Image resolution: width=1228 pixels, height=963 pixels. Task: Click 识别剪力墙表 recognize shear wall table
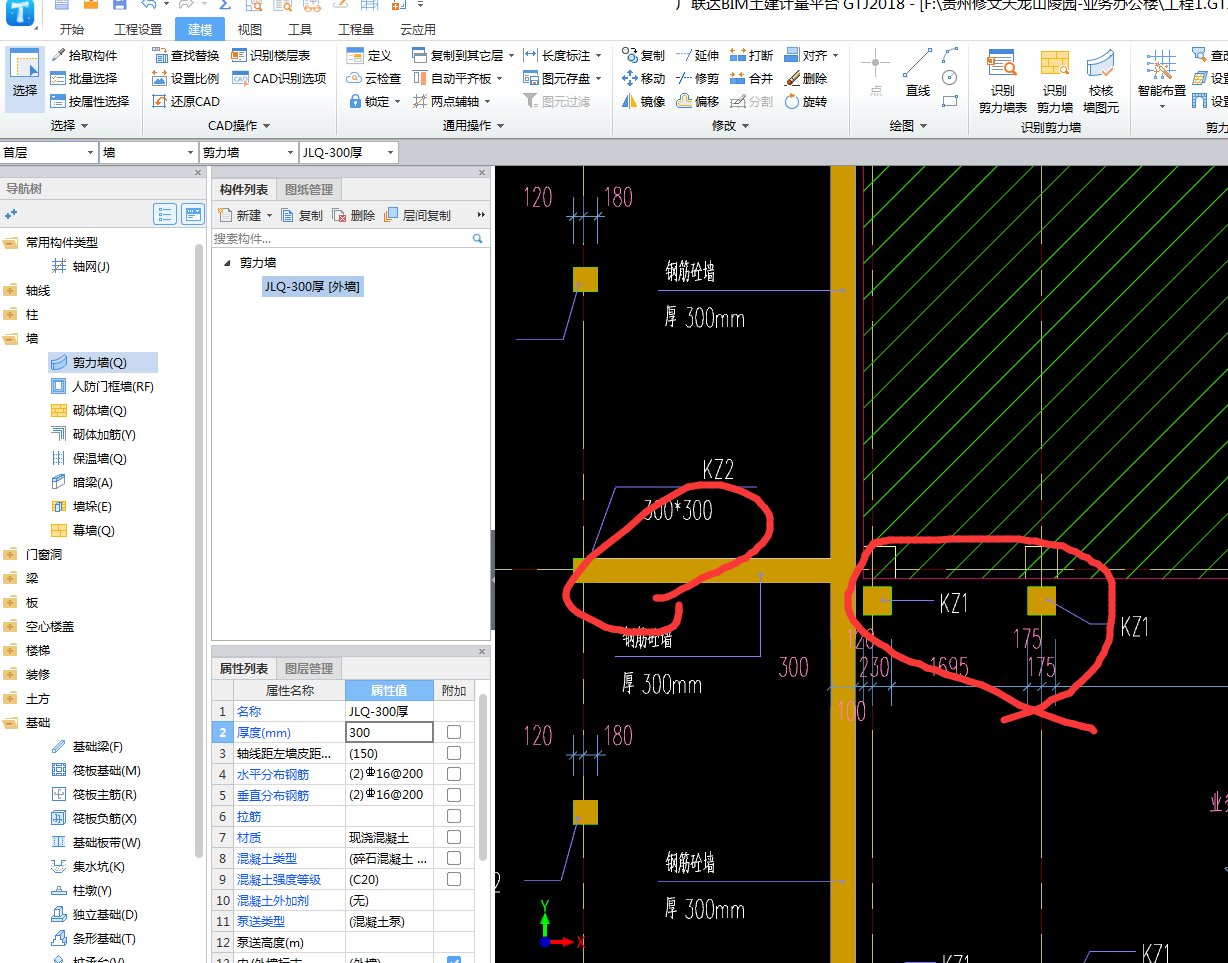pos(1002,82)
